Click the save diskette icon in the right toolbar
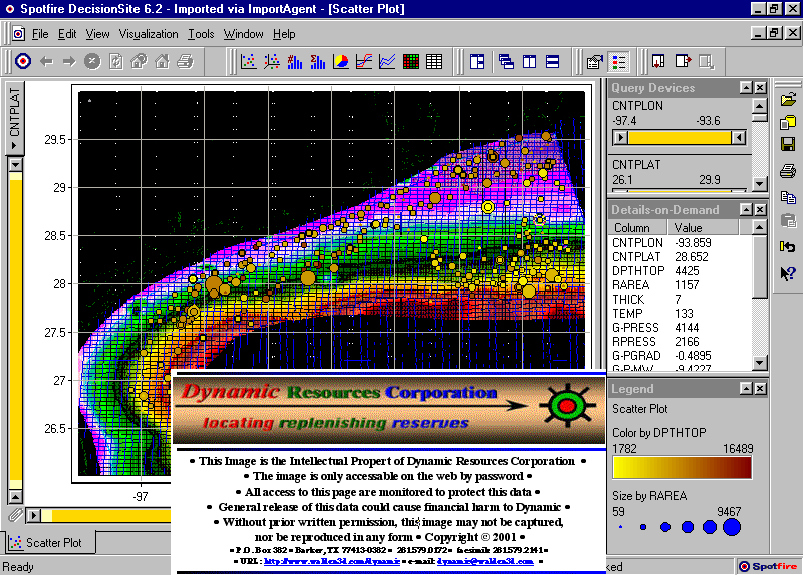Screen dimensions: 803x575 (787, 145)
